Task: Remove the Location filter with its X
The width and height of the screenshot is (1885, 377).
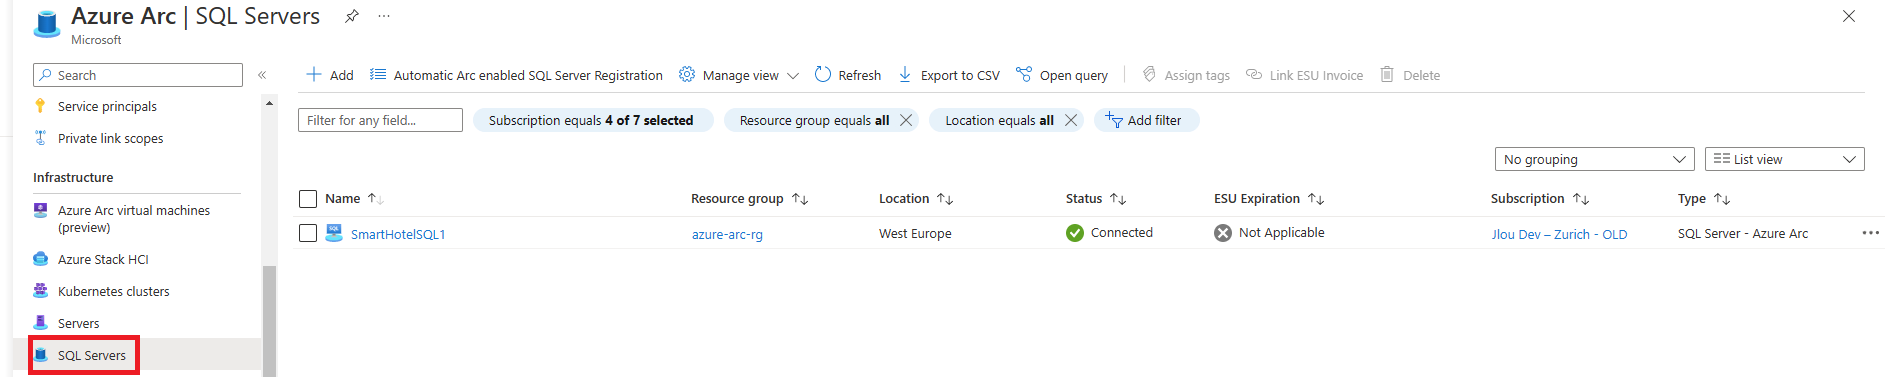Action: point(1071,120)
